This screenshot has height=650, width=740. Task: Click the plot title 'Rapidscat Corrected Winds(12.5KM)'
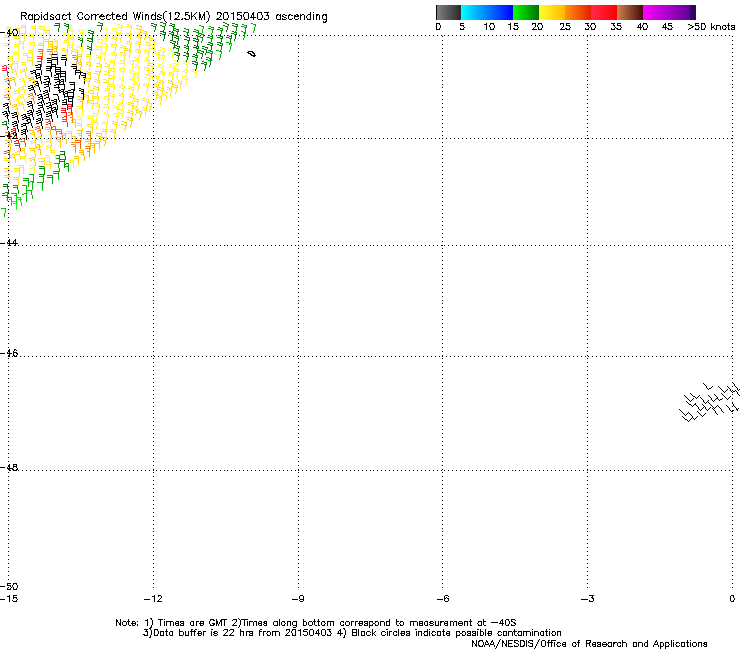115,16
